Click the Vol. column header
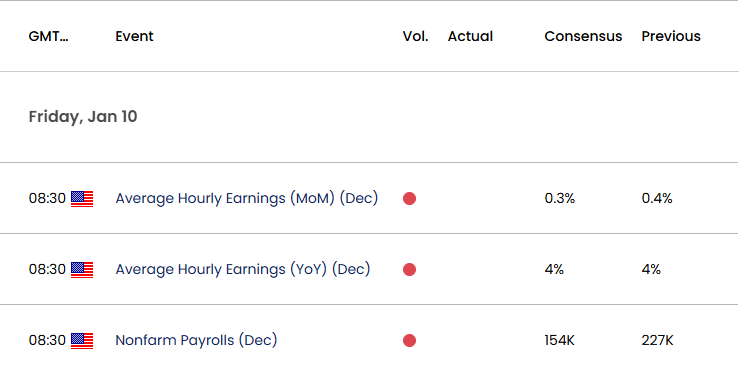The image size is (739, 373). point(415,36)
